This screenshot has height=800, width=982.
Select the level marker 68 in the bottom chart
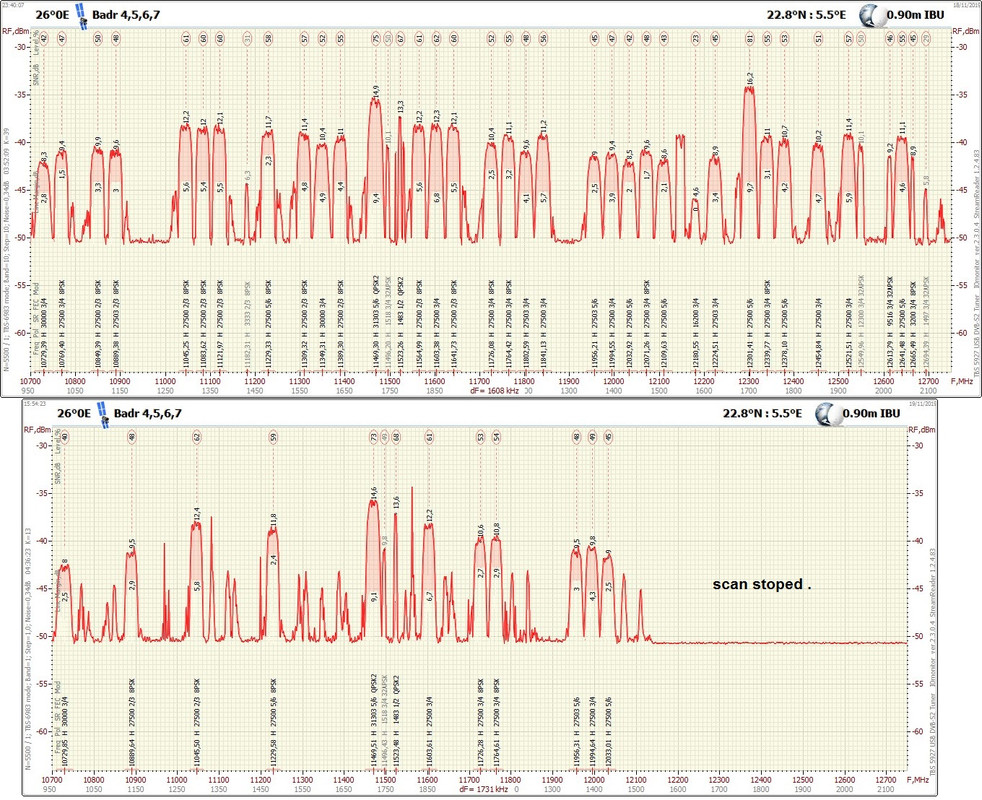(x=396, y=437)
